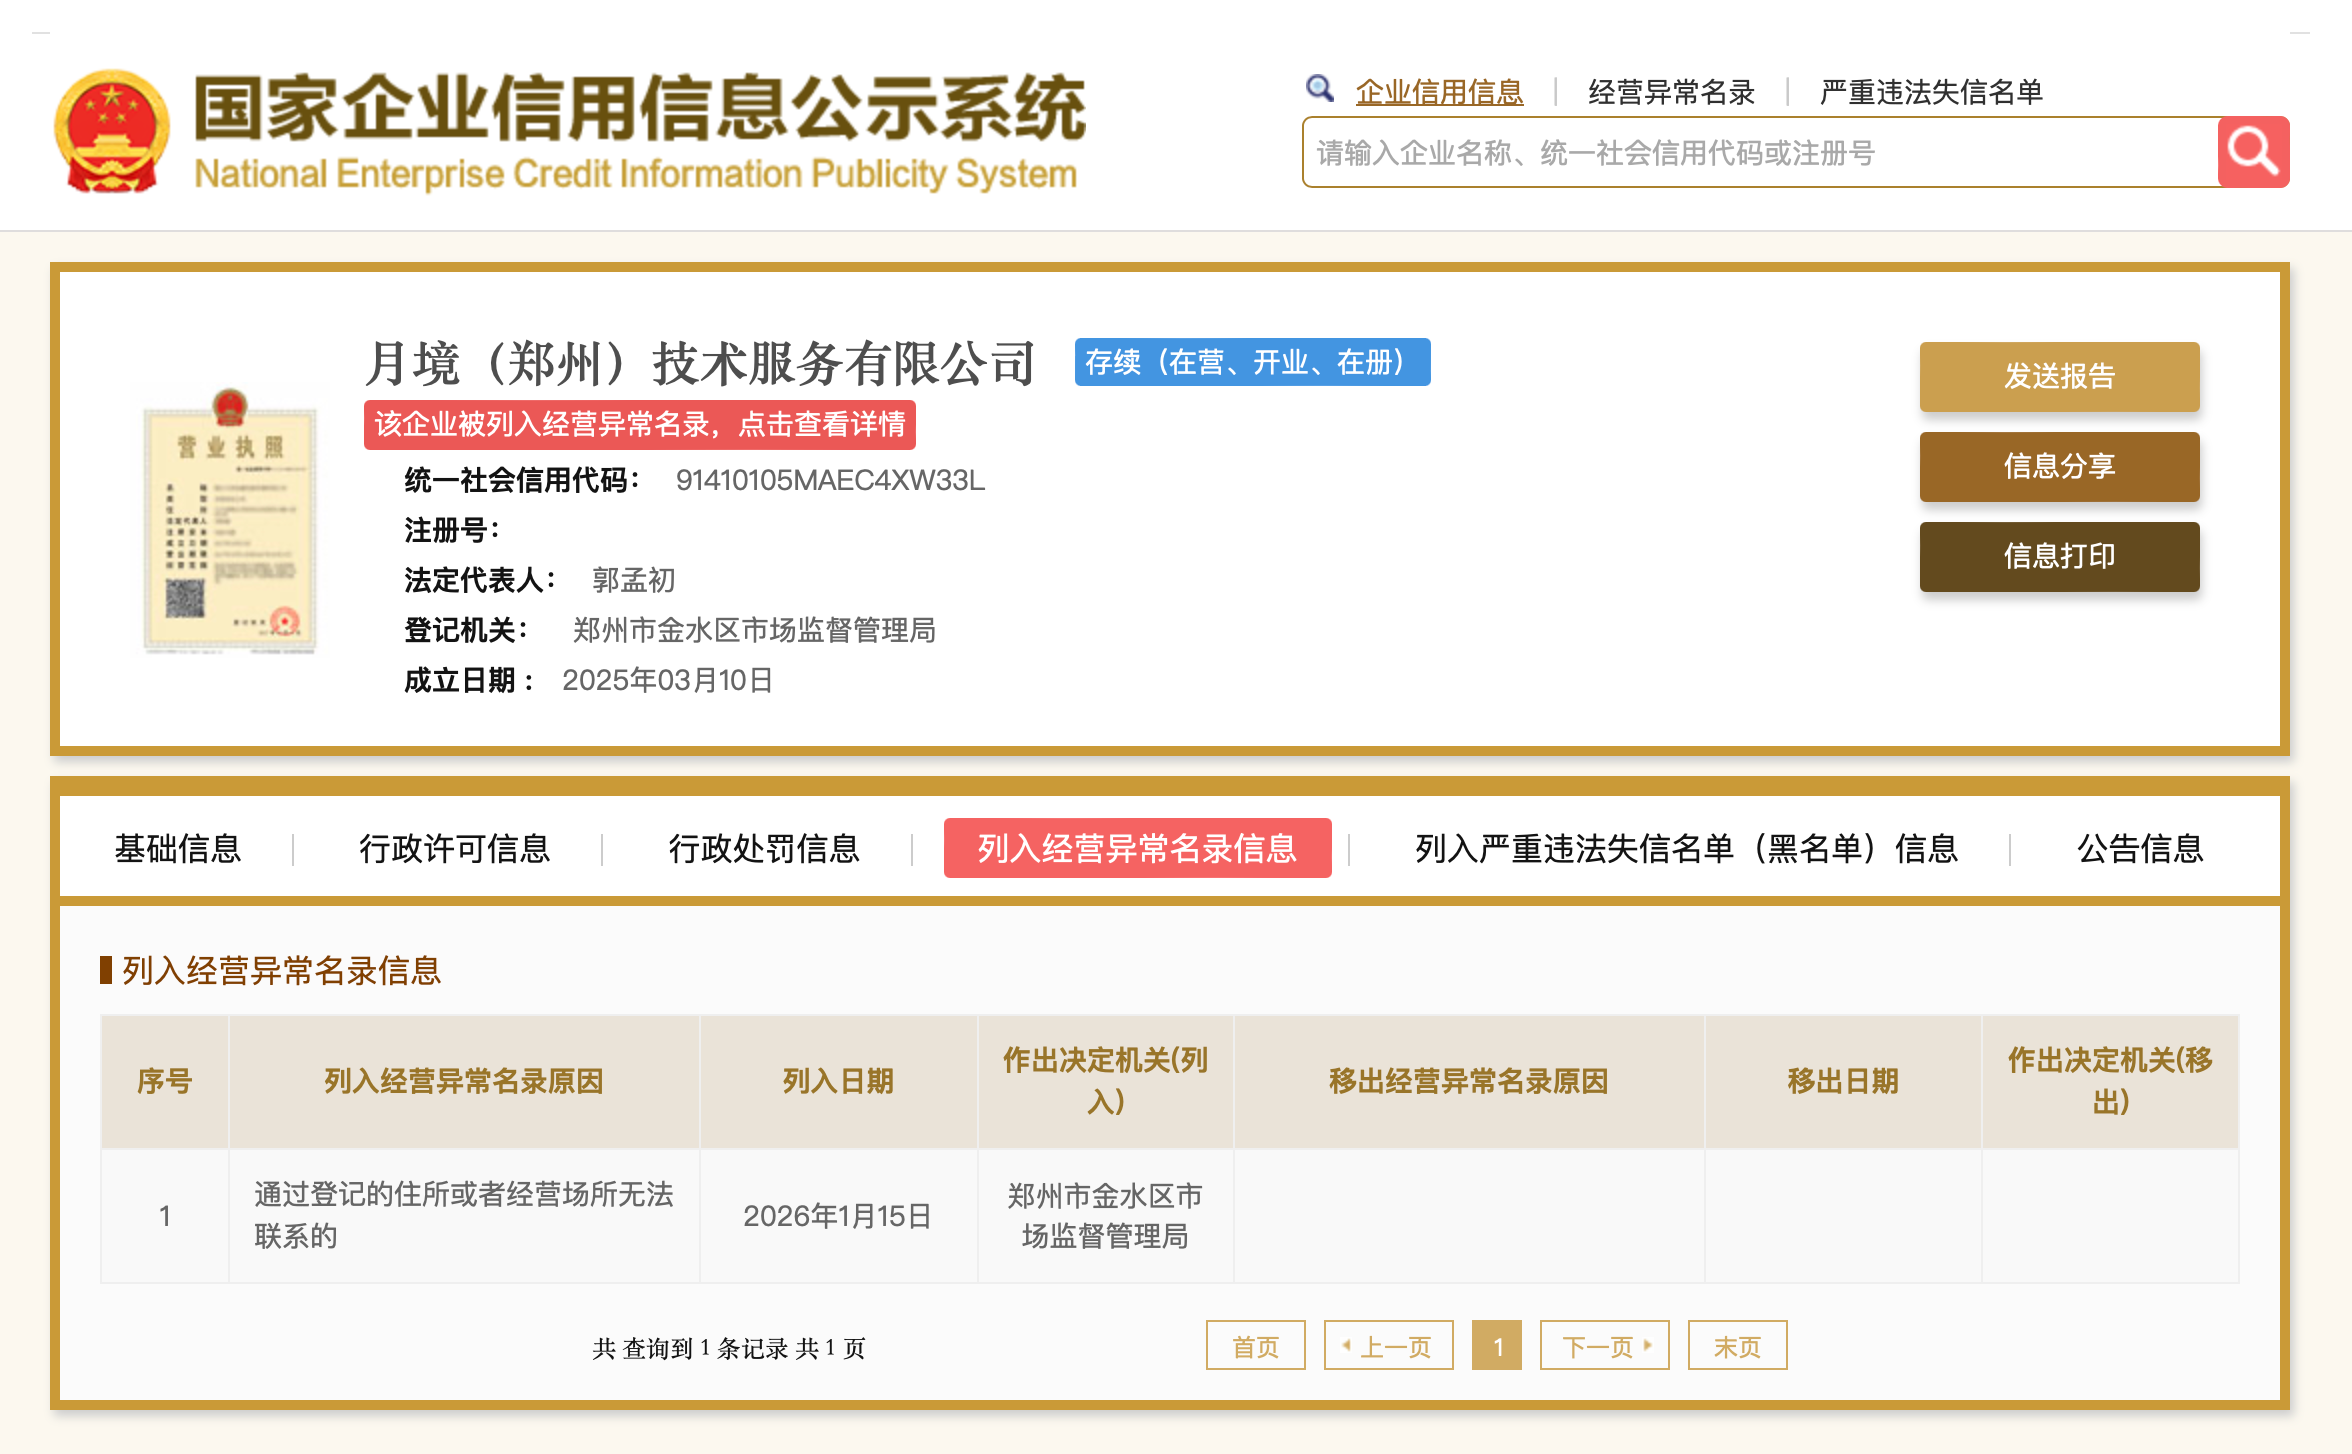The height and width of the screenshot is (1454, 2352).
Task: Switch to the 基础信息 tab
Action: [x=178, y=849]
